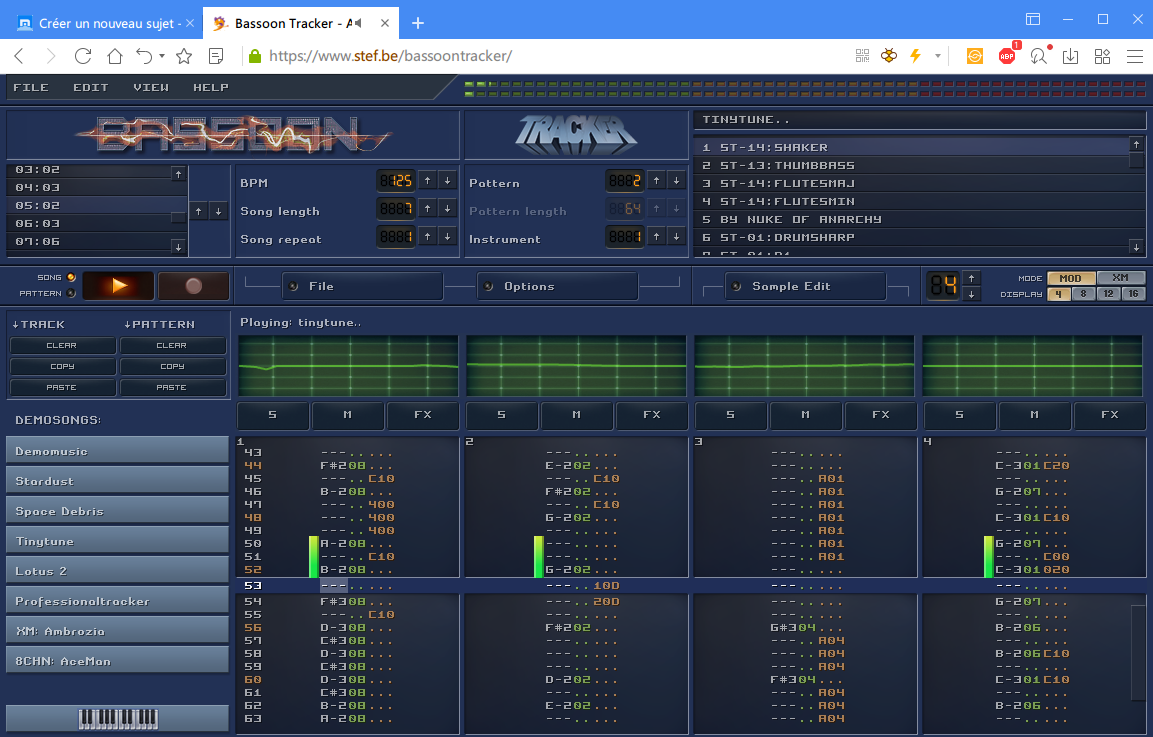Click the record button
The height and width of the screenshot is (737, 1153).
pyautogui.click(x=193, y=286)
